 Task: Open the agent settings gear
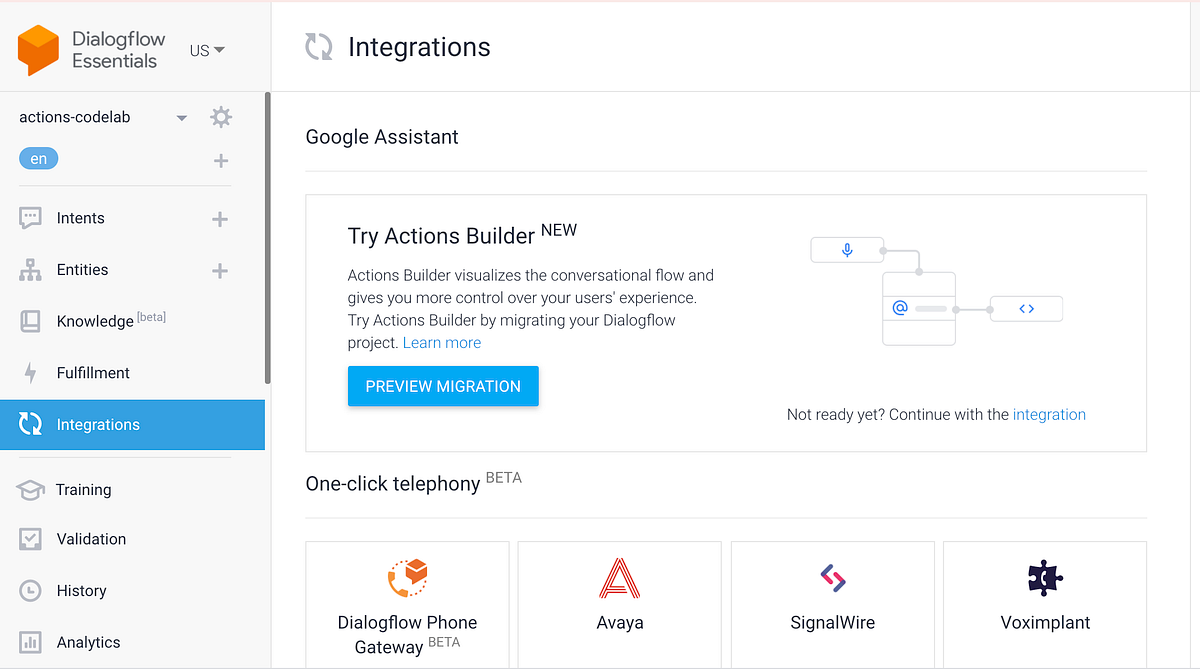[x=220, y=116]
